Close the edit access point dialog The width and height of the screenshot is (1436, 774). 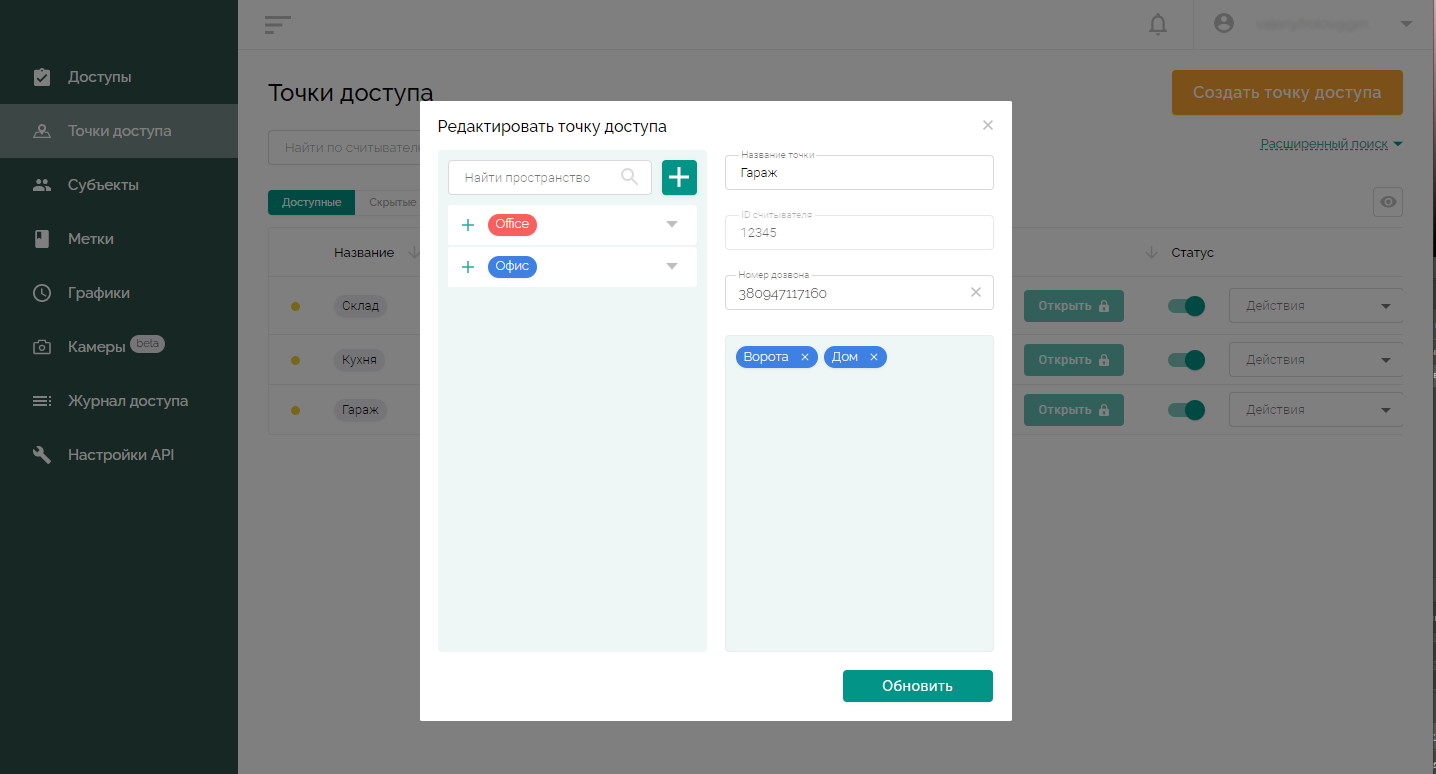988,125
